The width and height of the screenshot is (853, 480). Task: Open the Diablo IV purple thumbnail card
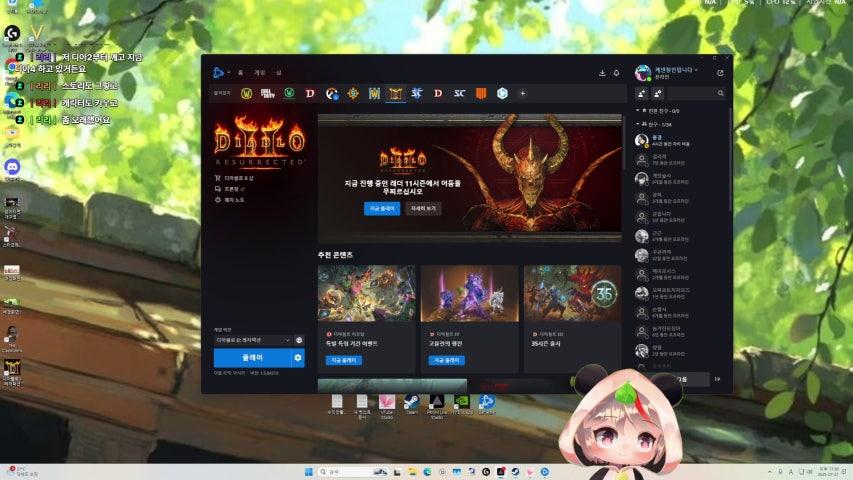[x=469, y=293]
